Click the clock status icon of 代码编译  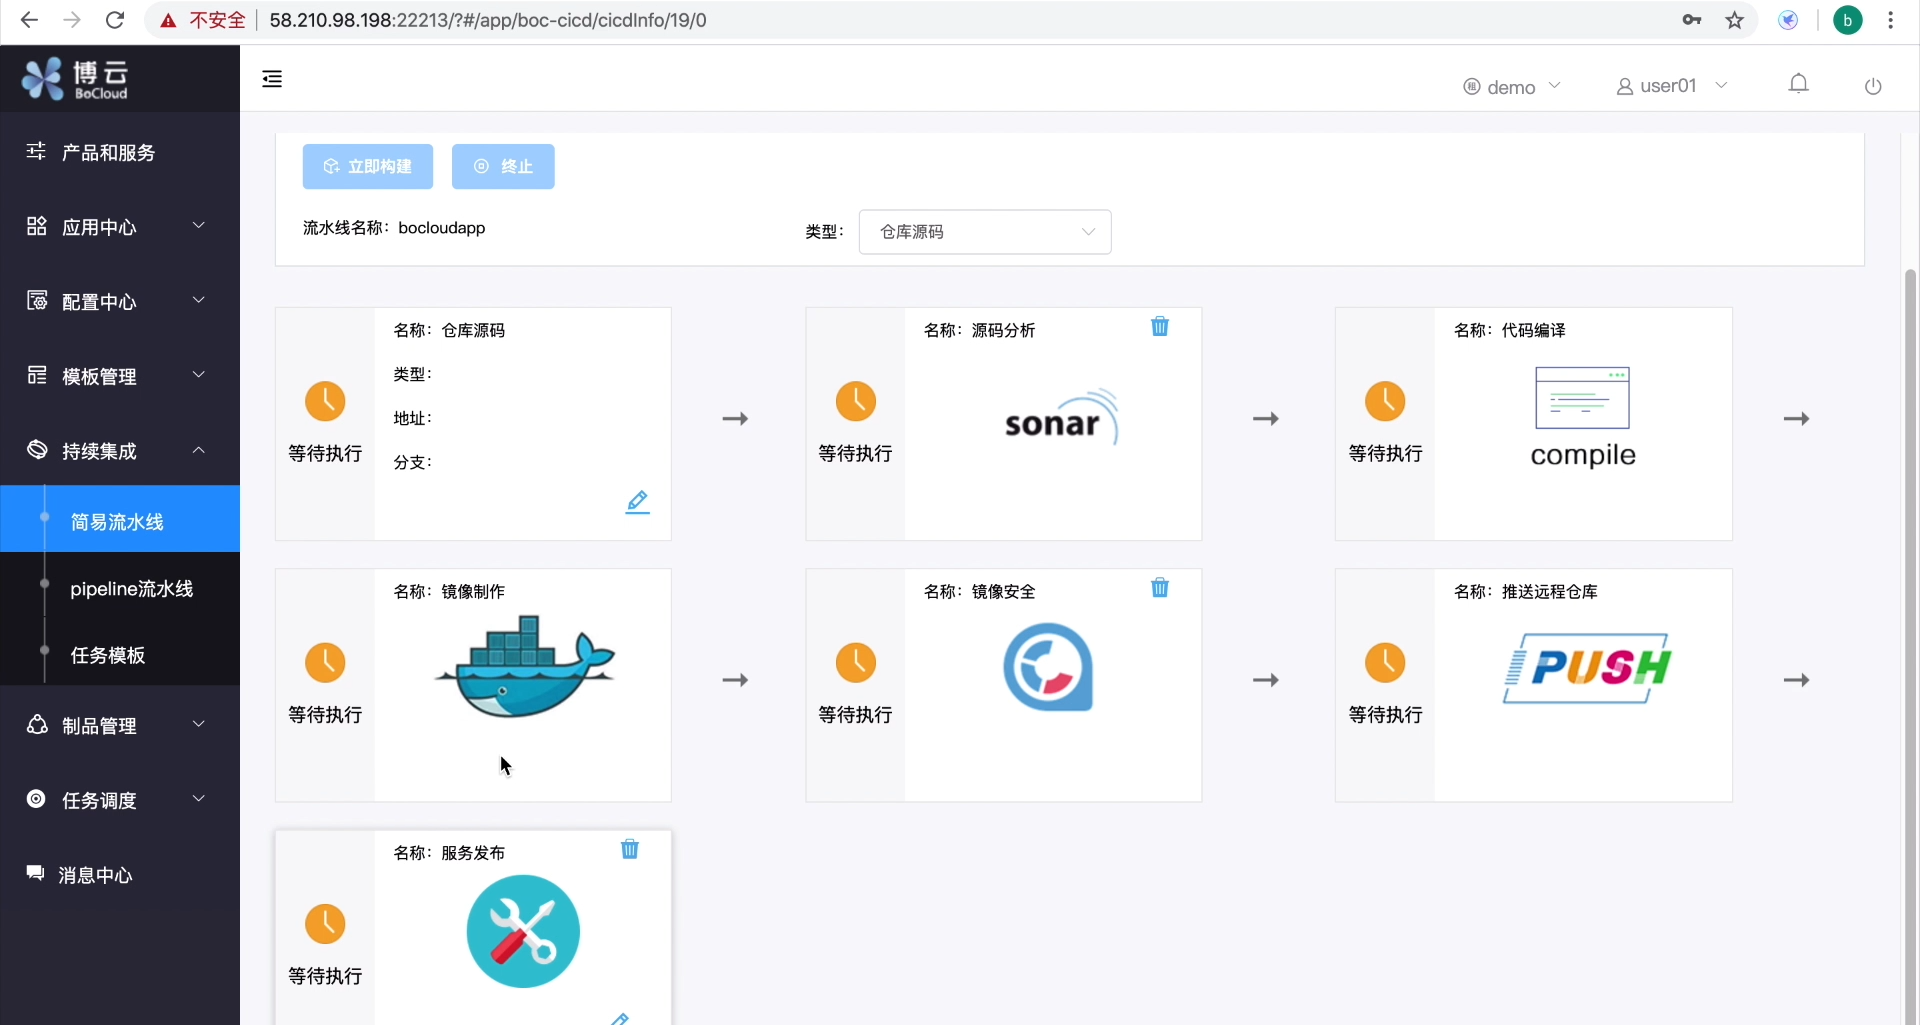point(1385,401)
